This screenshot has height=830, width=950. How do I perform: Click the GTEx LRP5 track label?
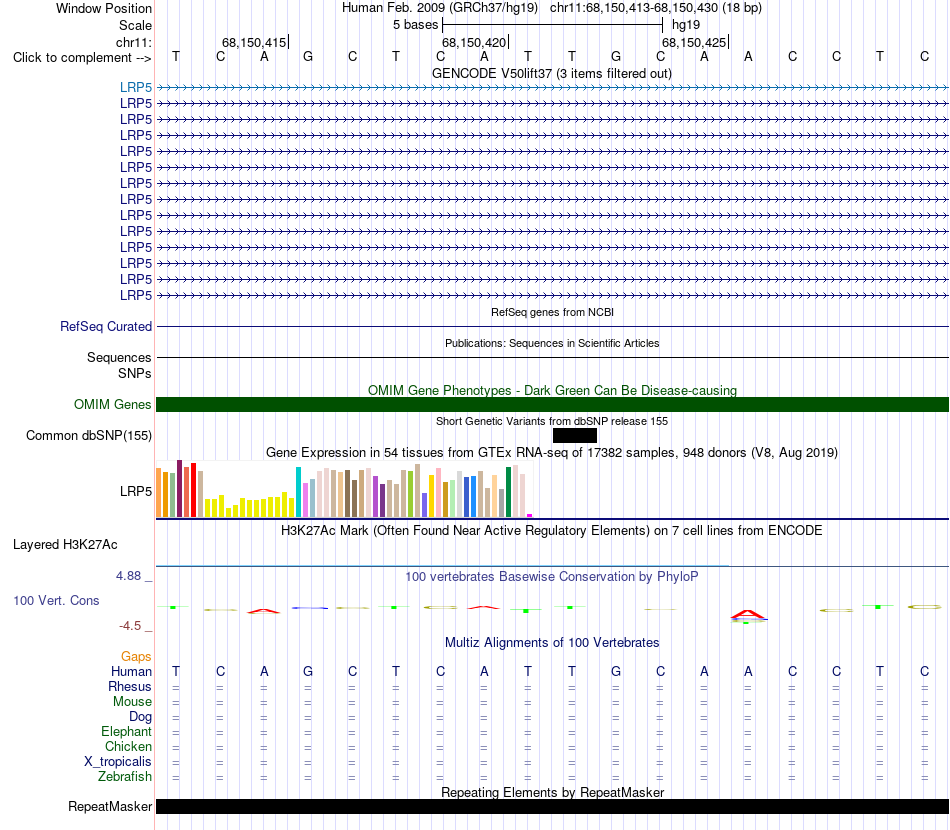[136, 491]
